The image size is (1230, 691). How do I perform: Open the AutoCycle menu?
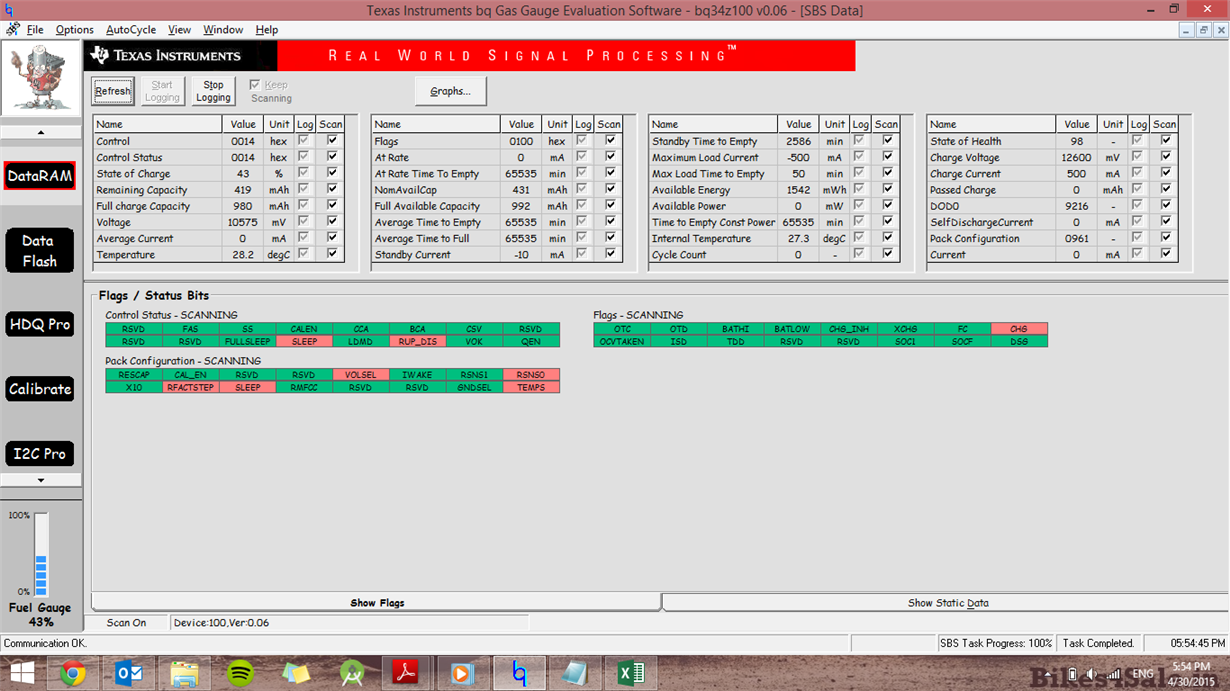click(131, 30)
